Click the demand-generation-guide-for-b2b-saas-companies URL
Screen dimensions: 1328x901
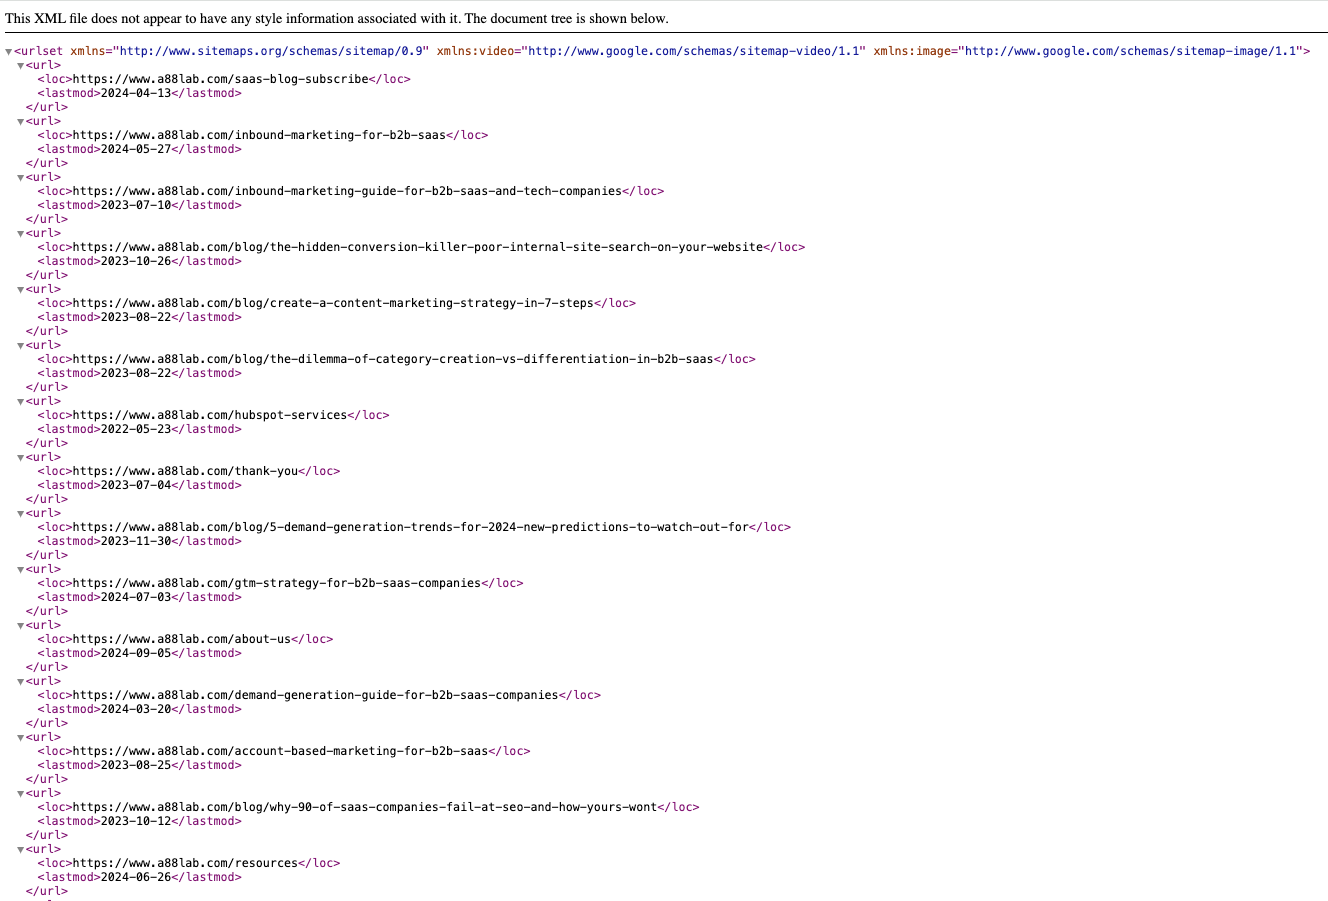(315, 695)
